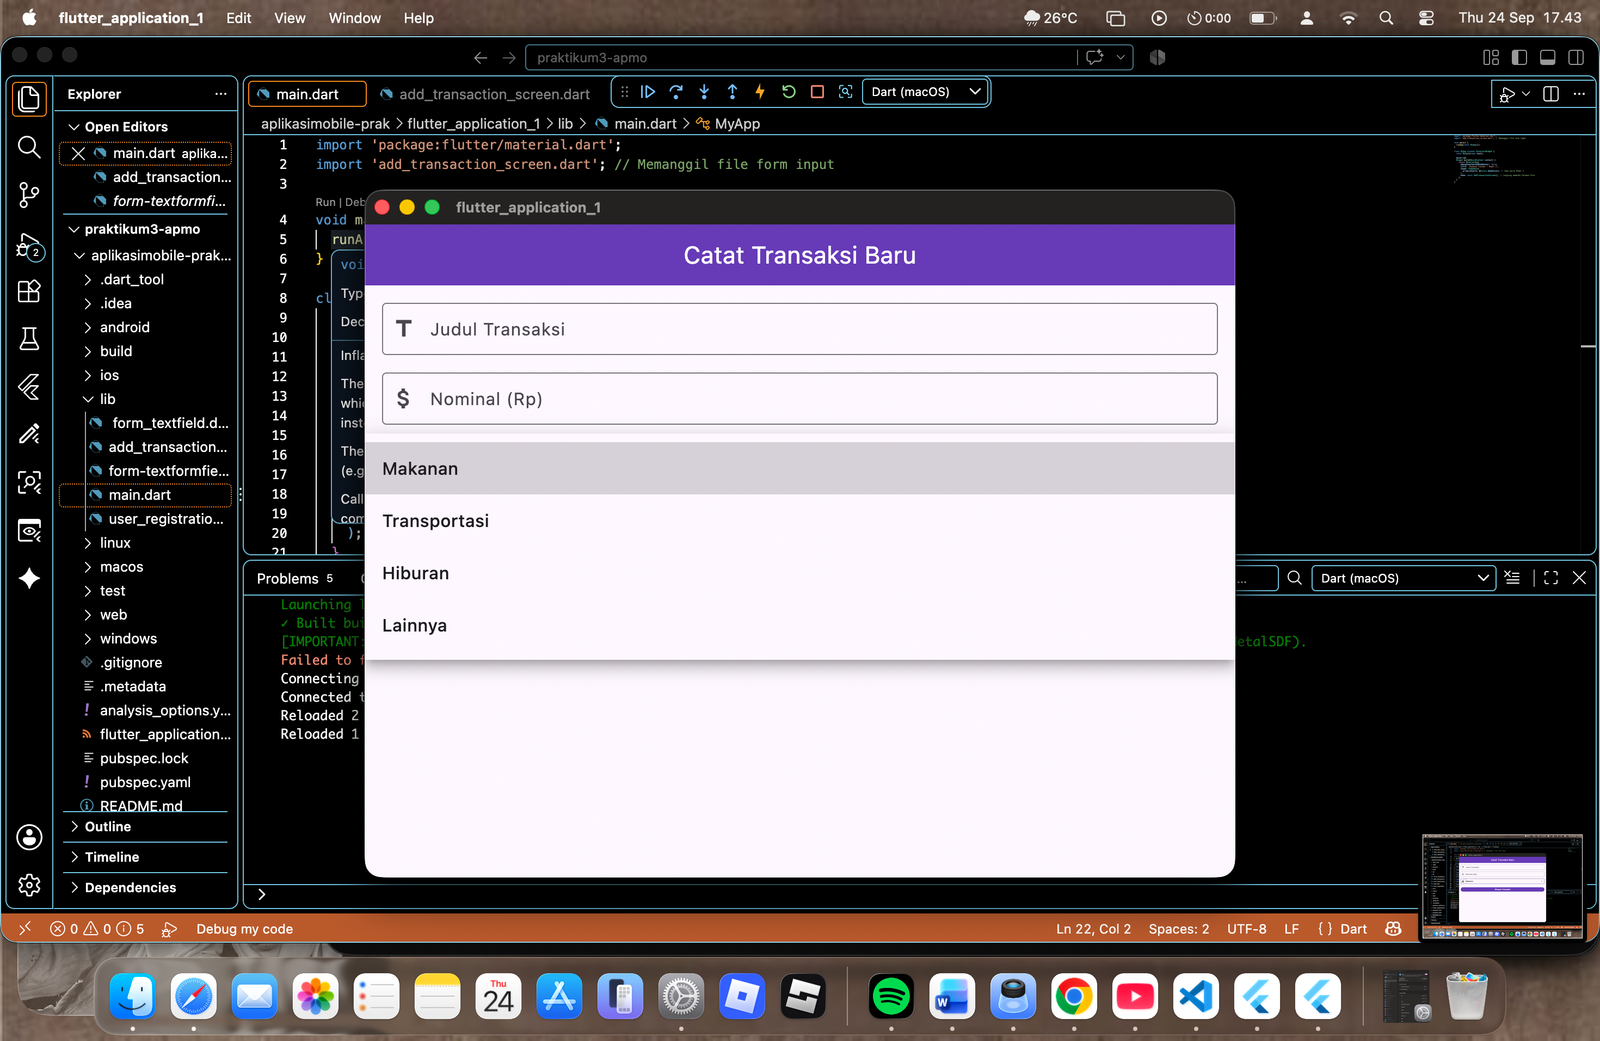
Task: Open the Flutter sidebar icon
Action: pos(29,387)
